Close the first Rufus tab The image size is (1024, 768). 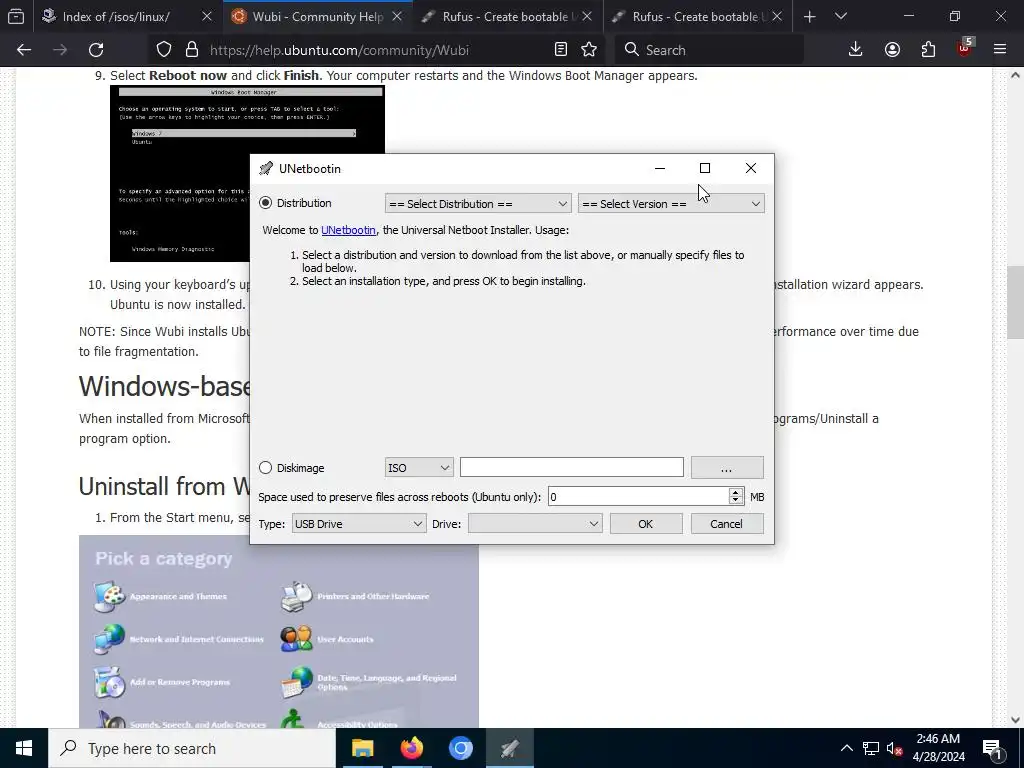pos(587,16)
